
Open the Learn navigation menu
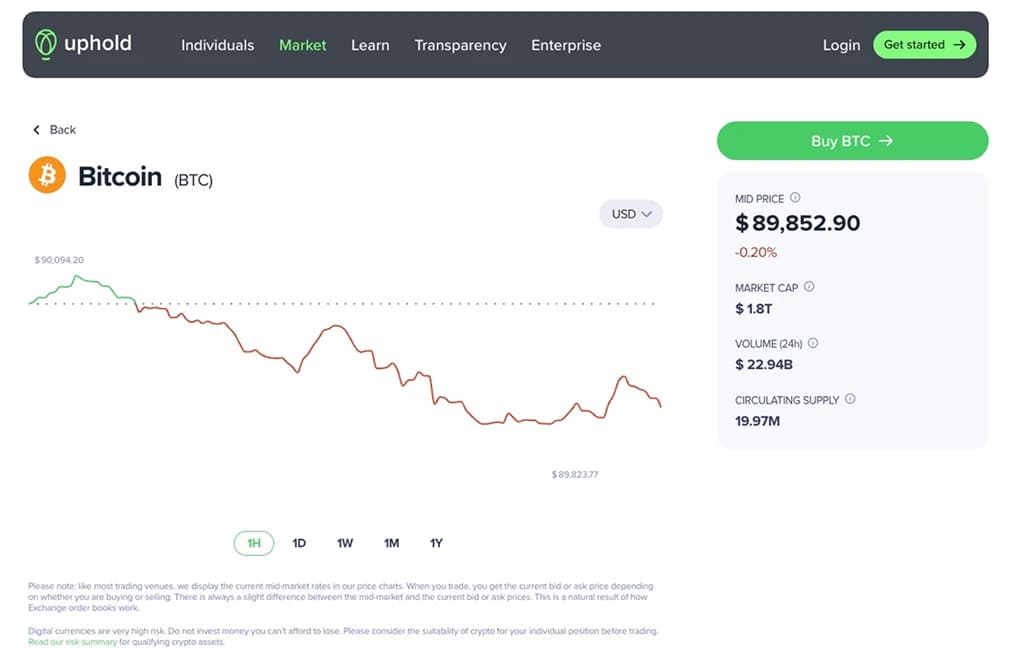tap(370, 45)
